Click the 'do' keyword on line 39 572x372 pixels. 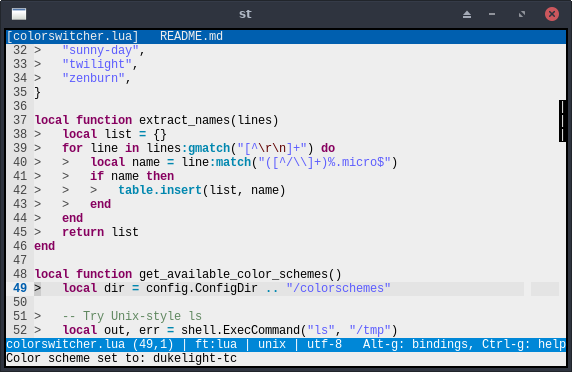coord(328,148)
